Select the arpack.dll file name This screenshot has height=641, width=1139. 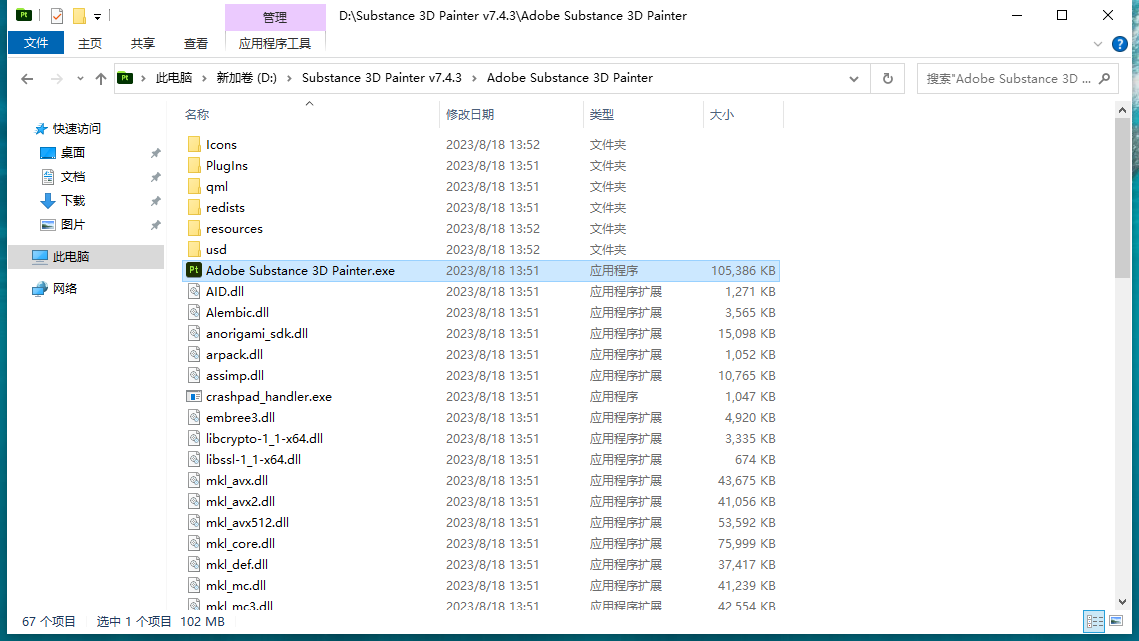(x=235, y=355)
